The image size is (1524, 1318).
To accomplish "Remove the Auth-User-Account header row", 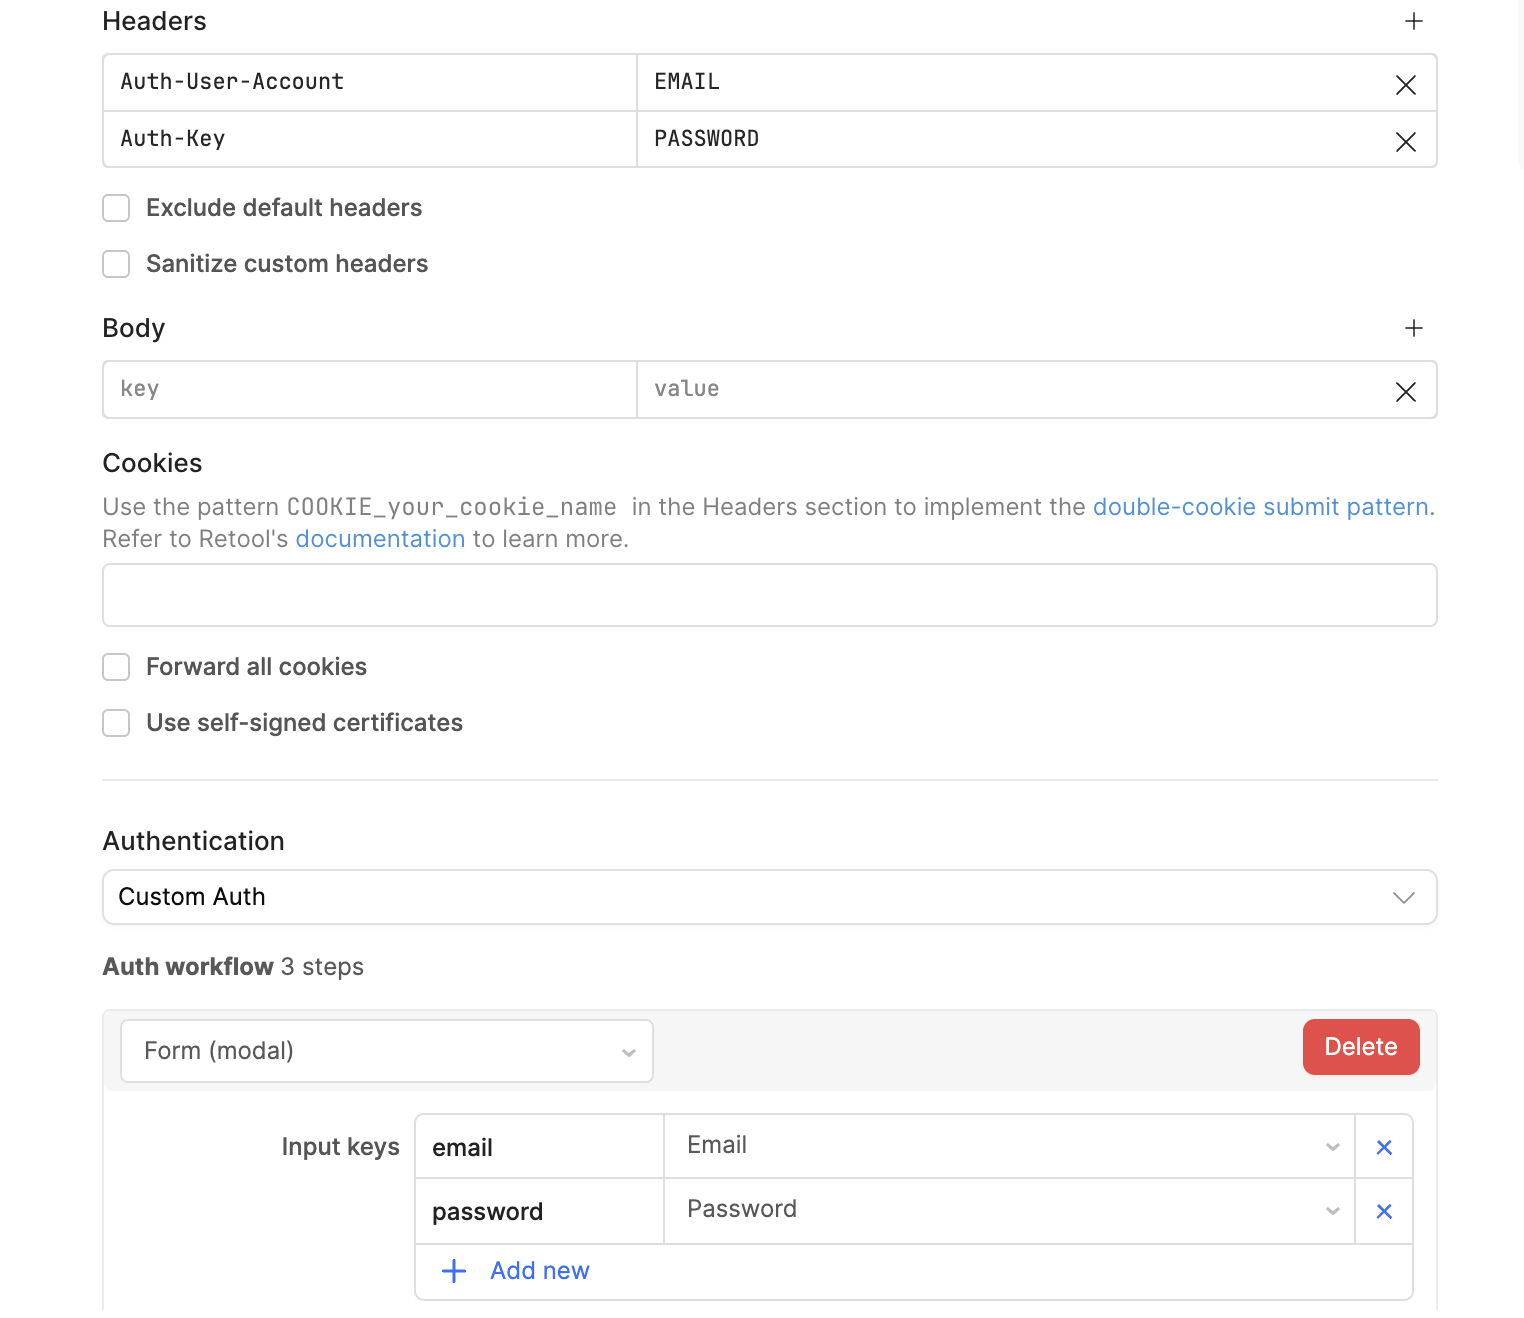I will tap(1405, 85).
